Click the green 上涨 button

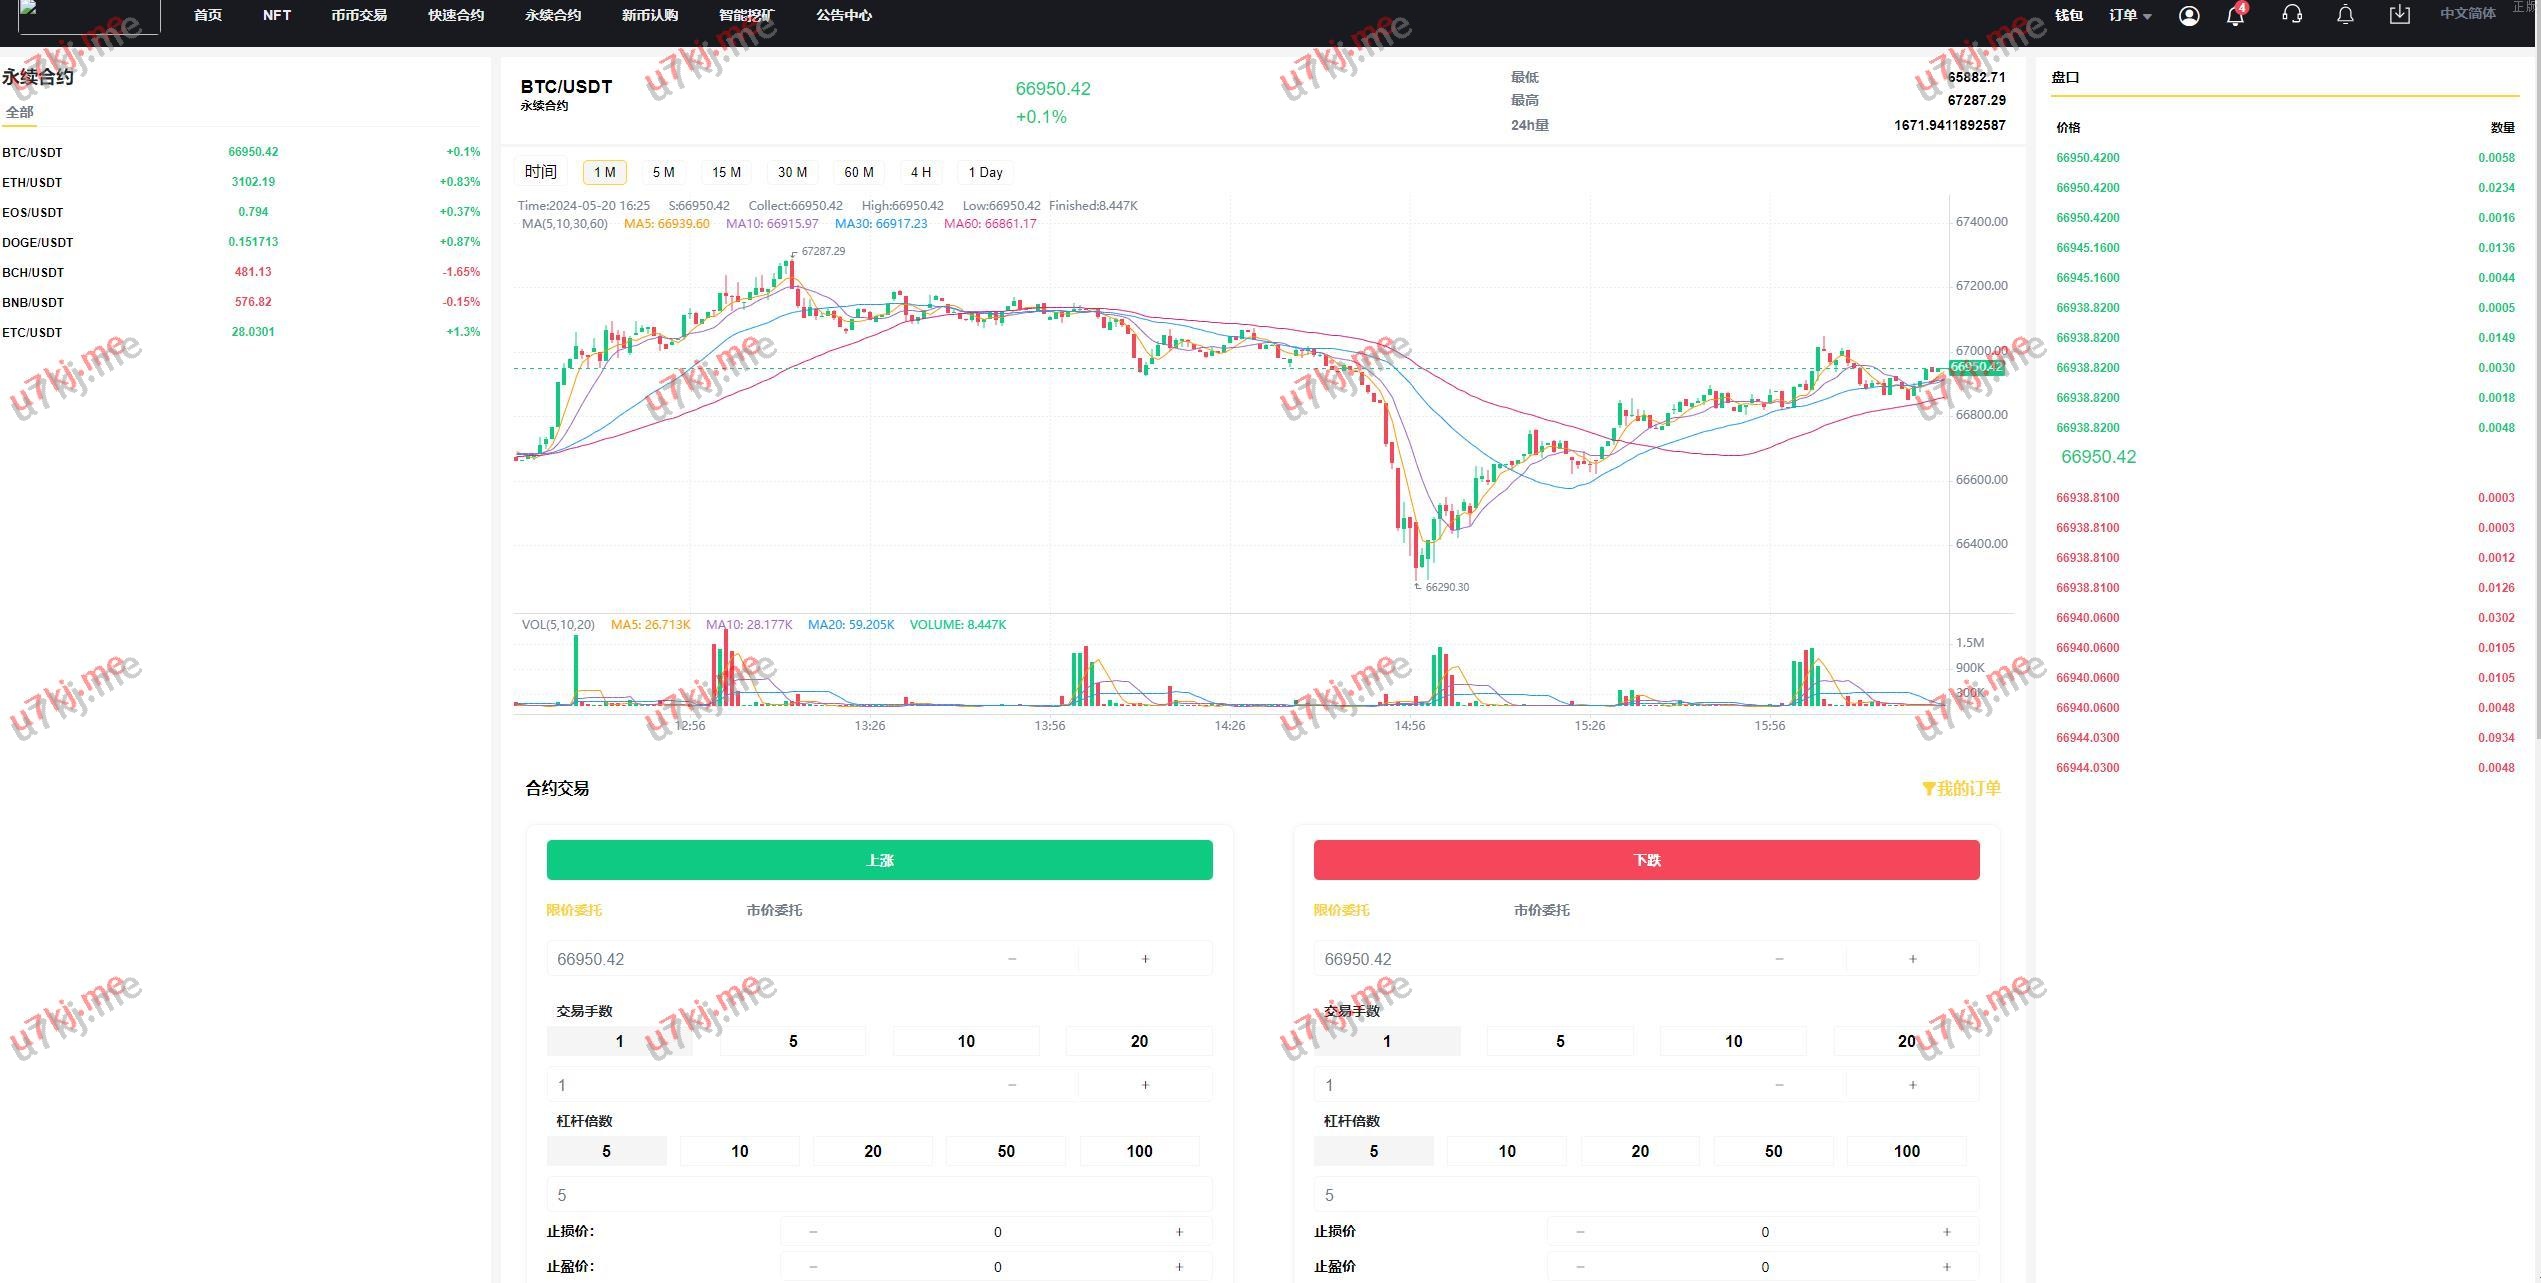879,860
